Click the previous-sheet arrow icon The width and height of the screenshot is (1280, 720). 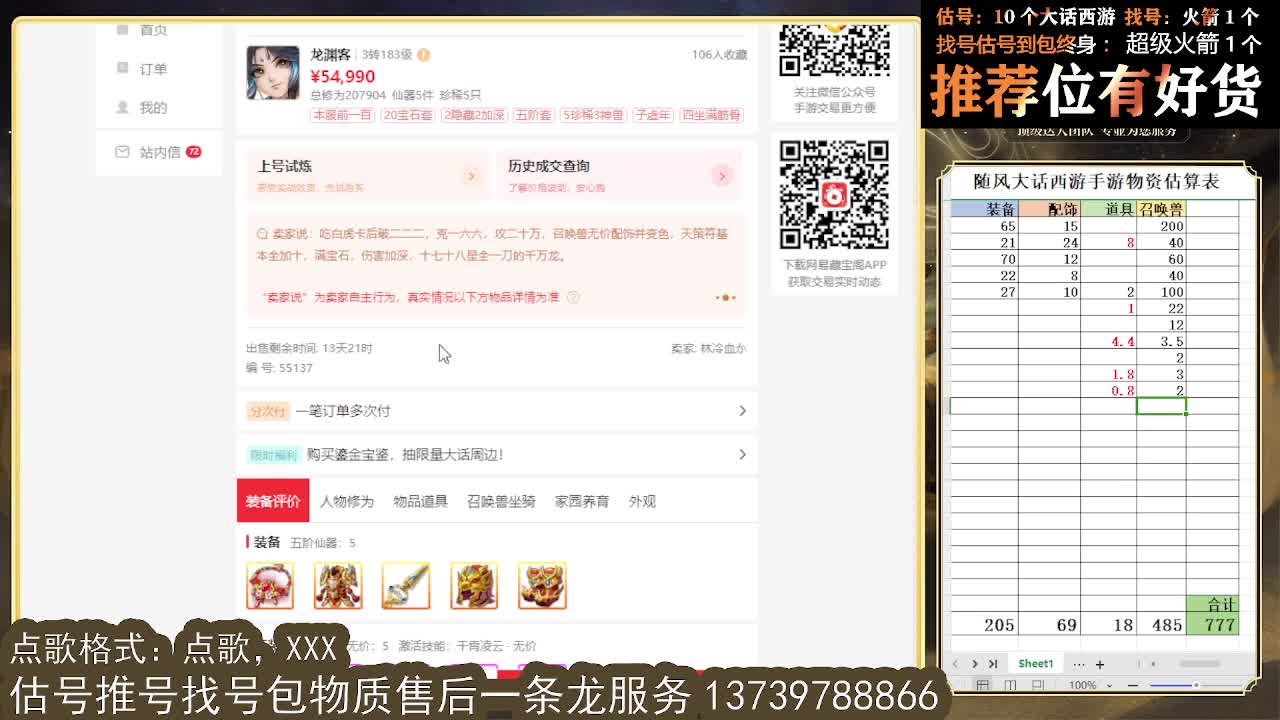tap(956, 663)
